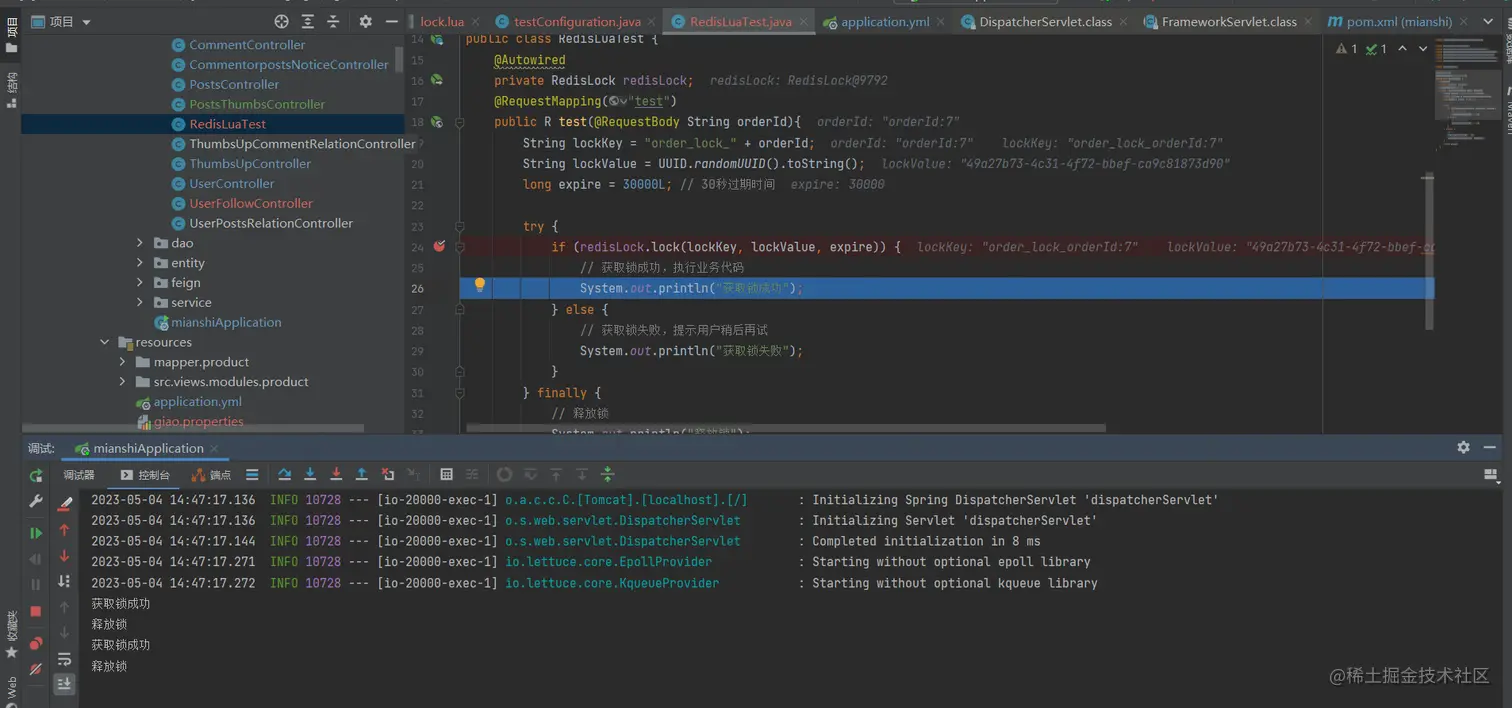The width and height of the screenshot is (1512, 708).
Task: Expand the service folder
Action: pyautogui.click(x=141, y=302)
